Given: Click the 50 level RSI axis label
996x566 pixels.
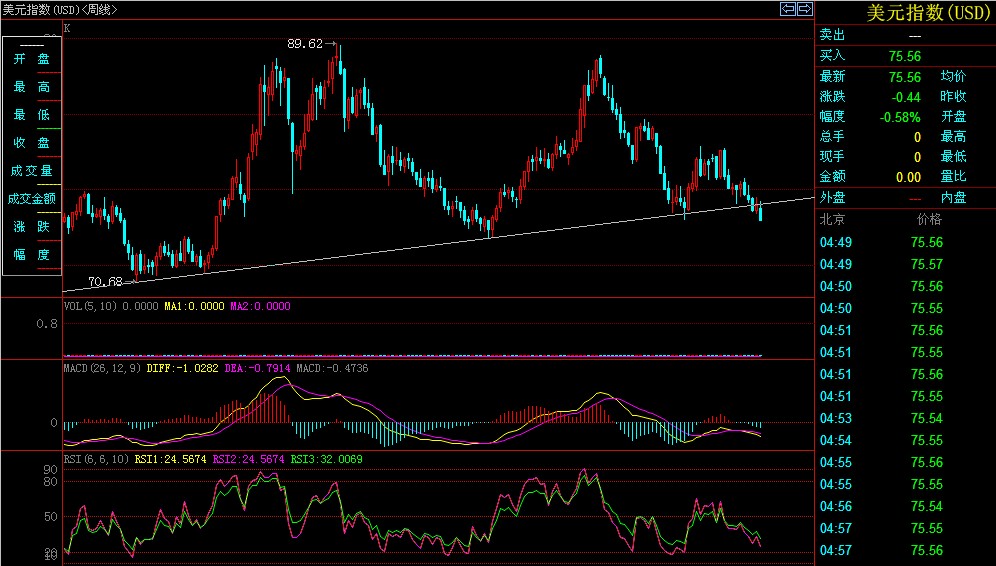Looking at the screenshot, I should [51, 516].
